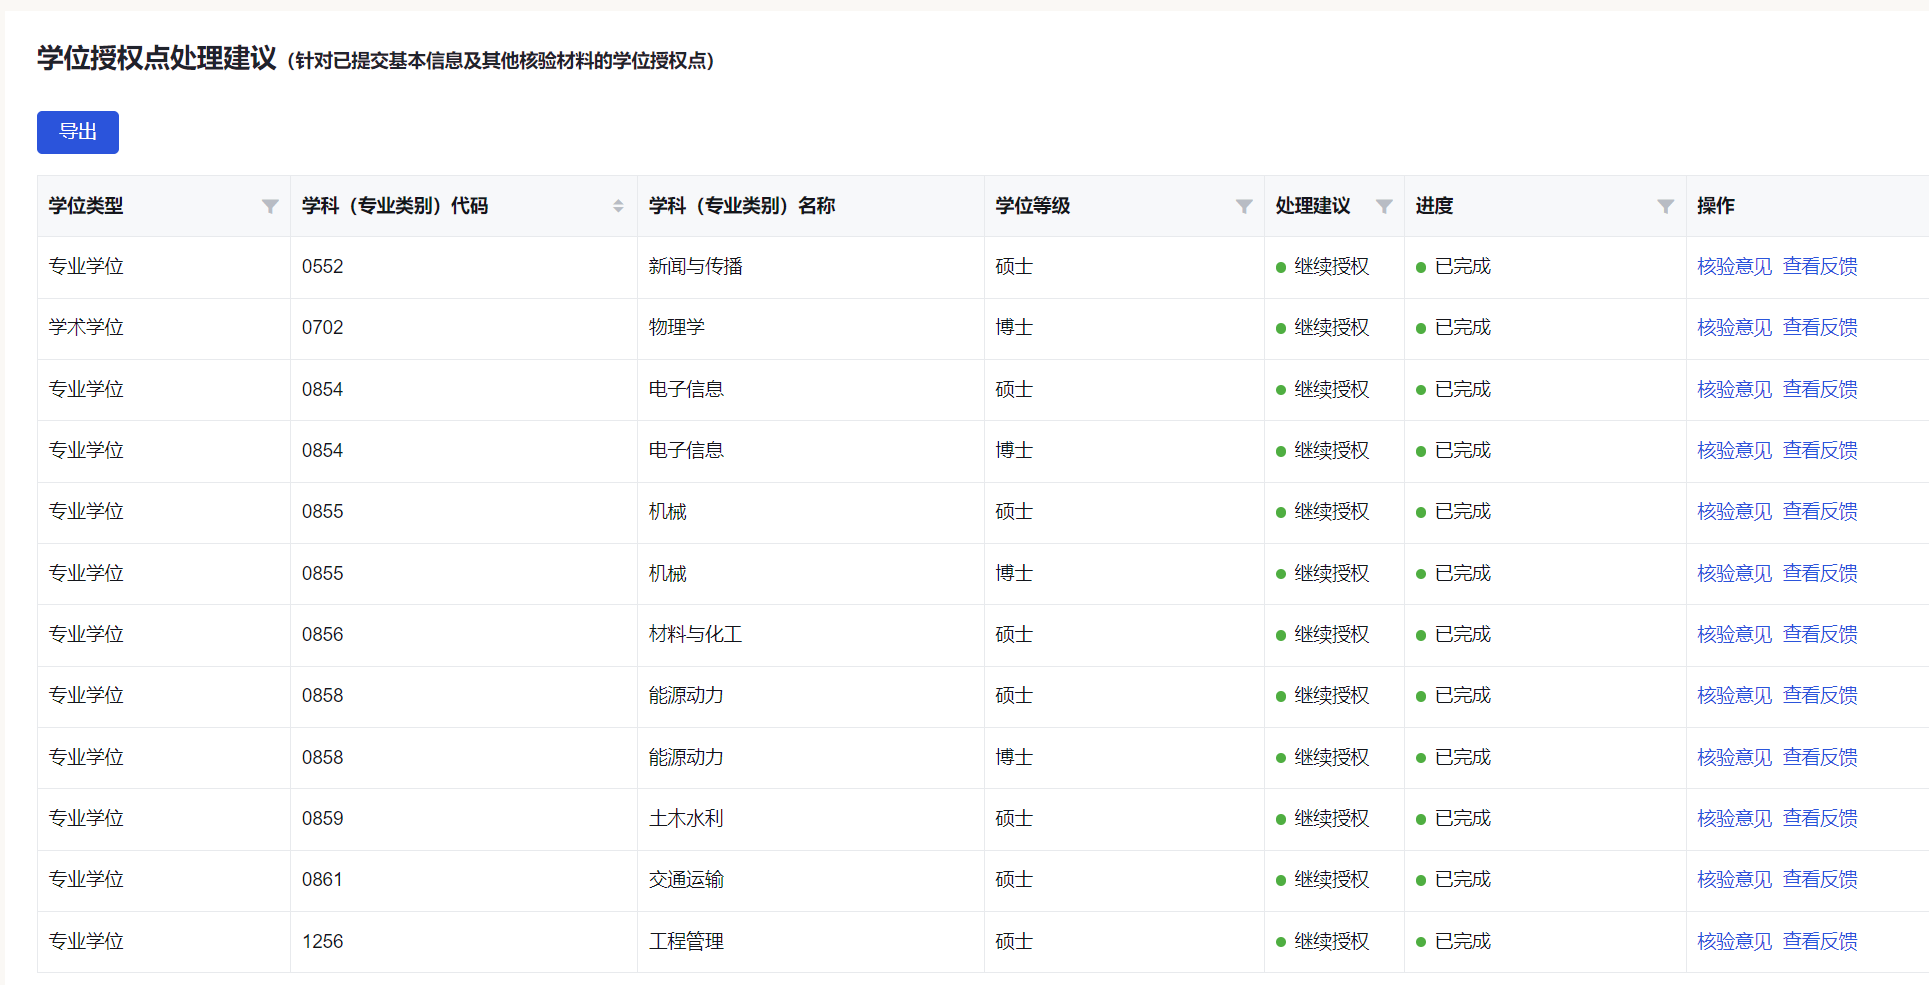This screenshot has height=985, width=1929.
Task: Open 核验意见 for 交通运输 row
Action: (1734, 880)
